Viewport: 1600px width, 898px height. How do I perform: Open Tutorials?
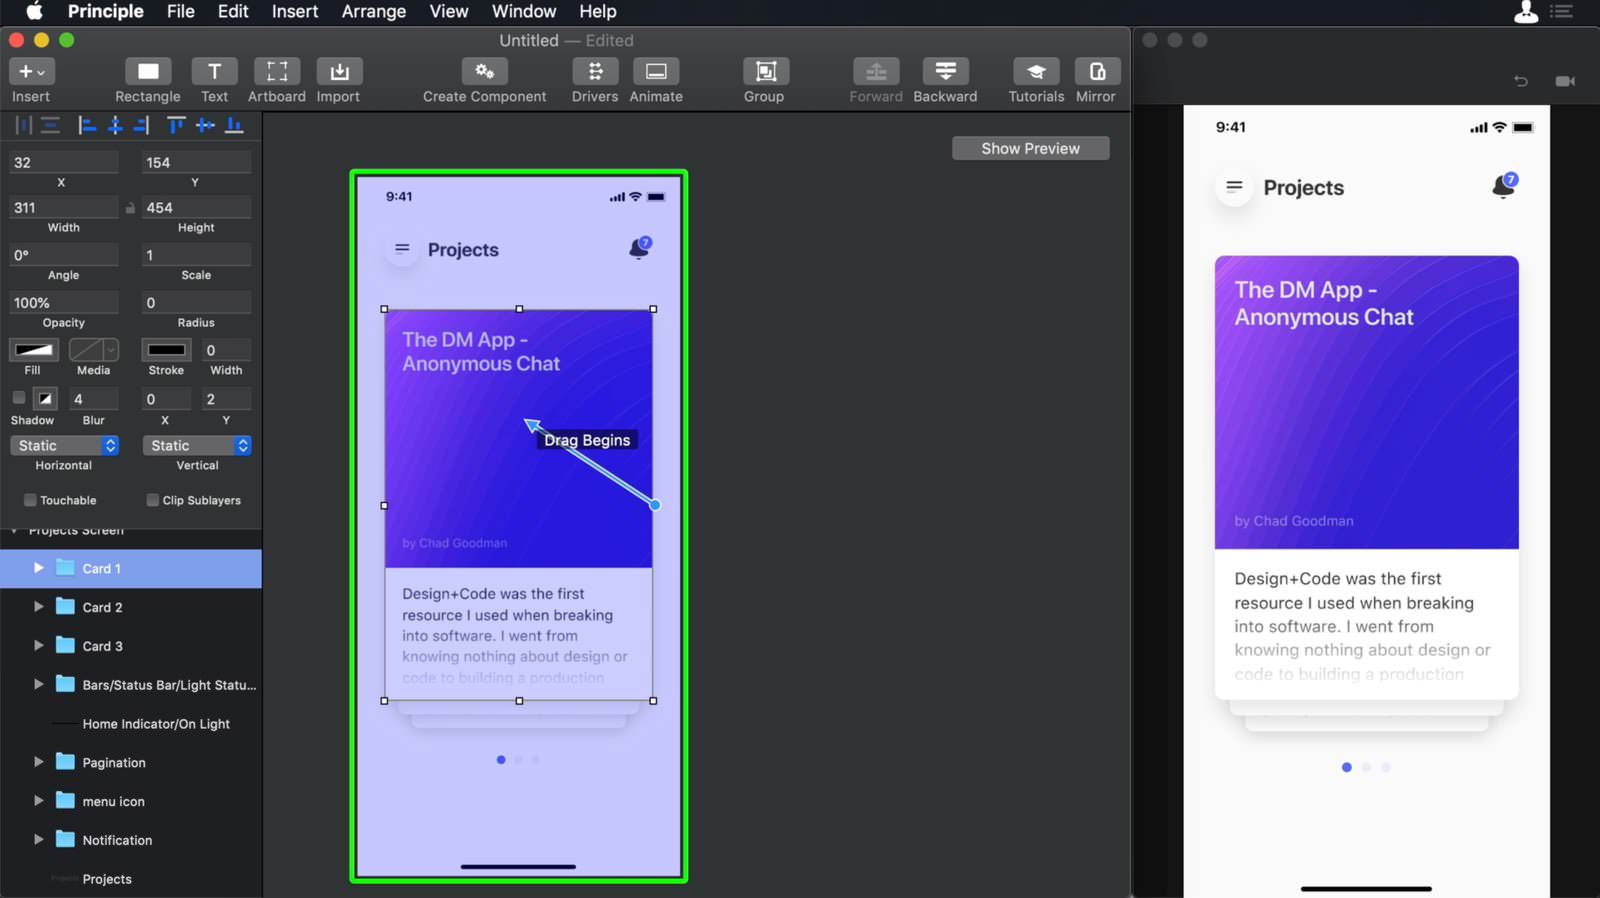click(x=1036, y=72)
